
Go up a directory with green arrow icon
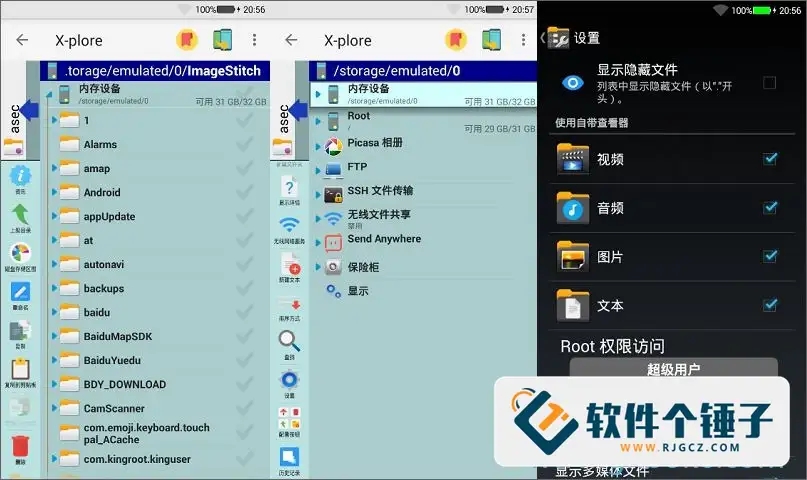click(21, 215)
